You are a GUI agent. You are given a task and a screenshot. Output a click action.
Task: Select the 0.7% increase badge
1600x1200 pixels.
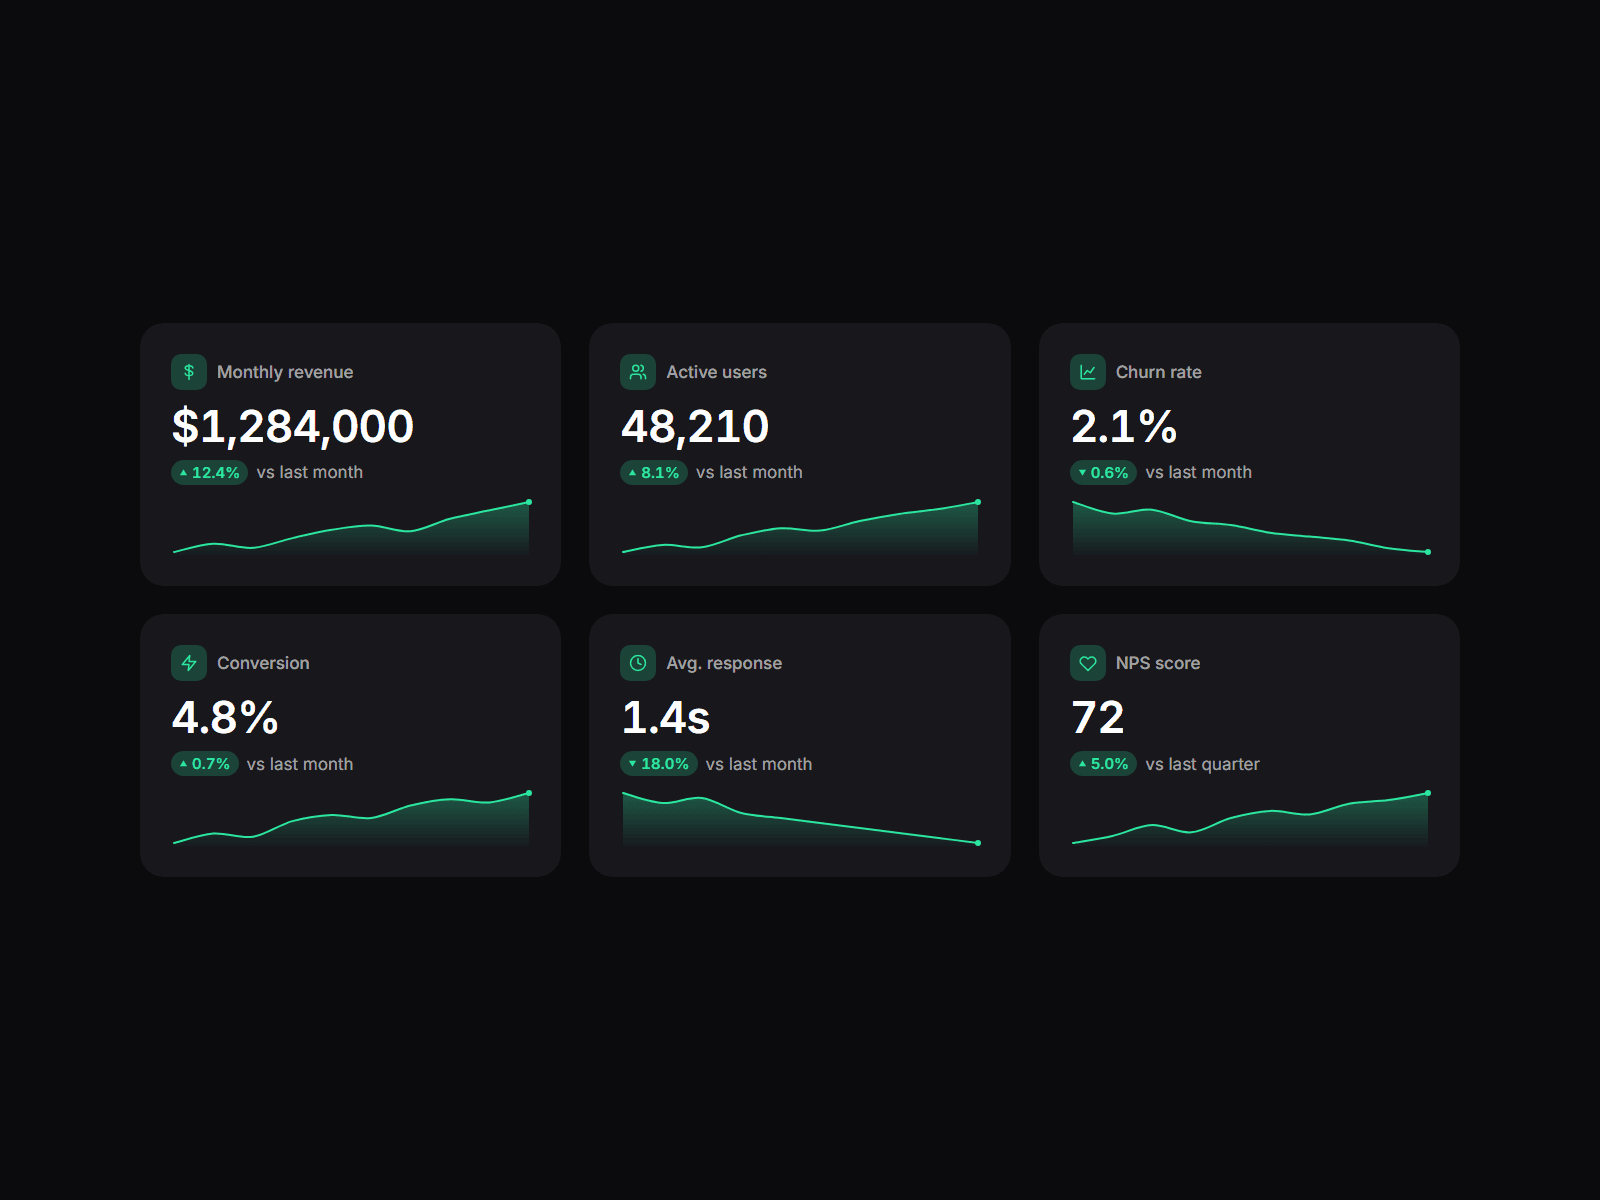(205, 764)
